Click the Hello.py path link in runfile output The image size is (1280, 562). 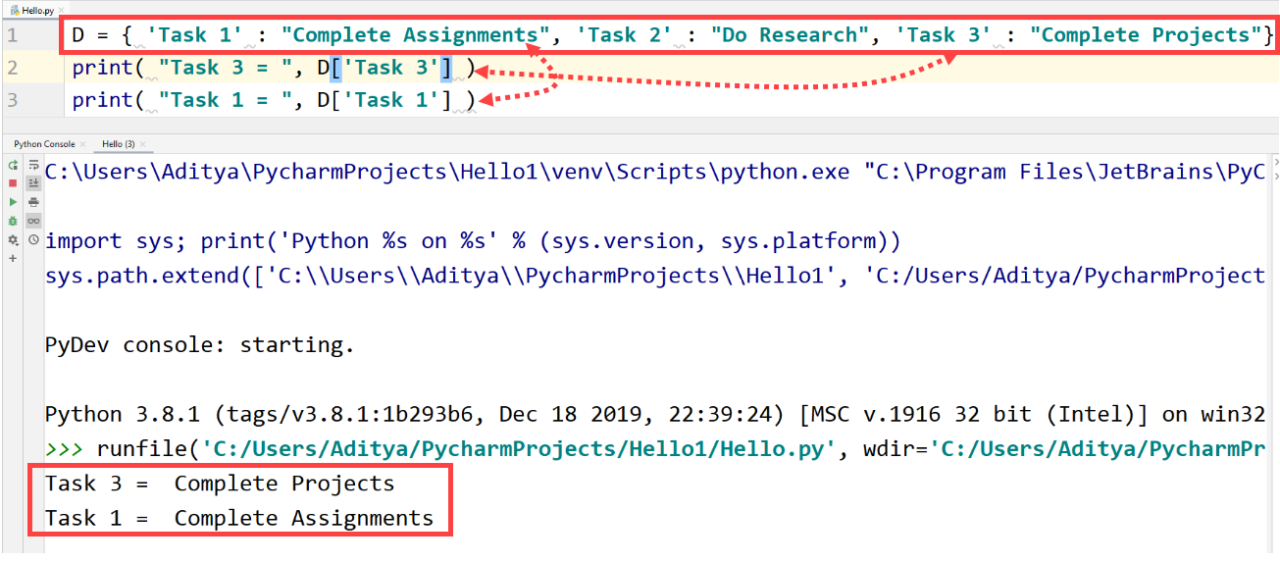(518, 448)
